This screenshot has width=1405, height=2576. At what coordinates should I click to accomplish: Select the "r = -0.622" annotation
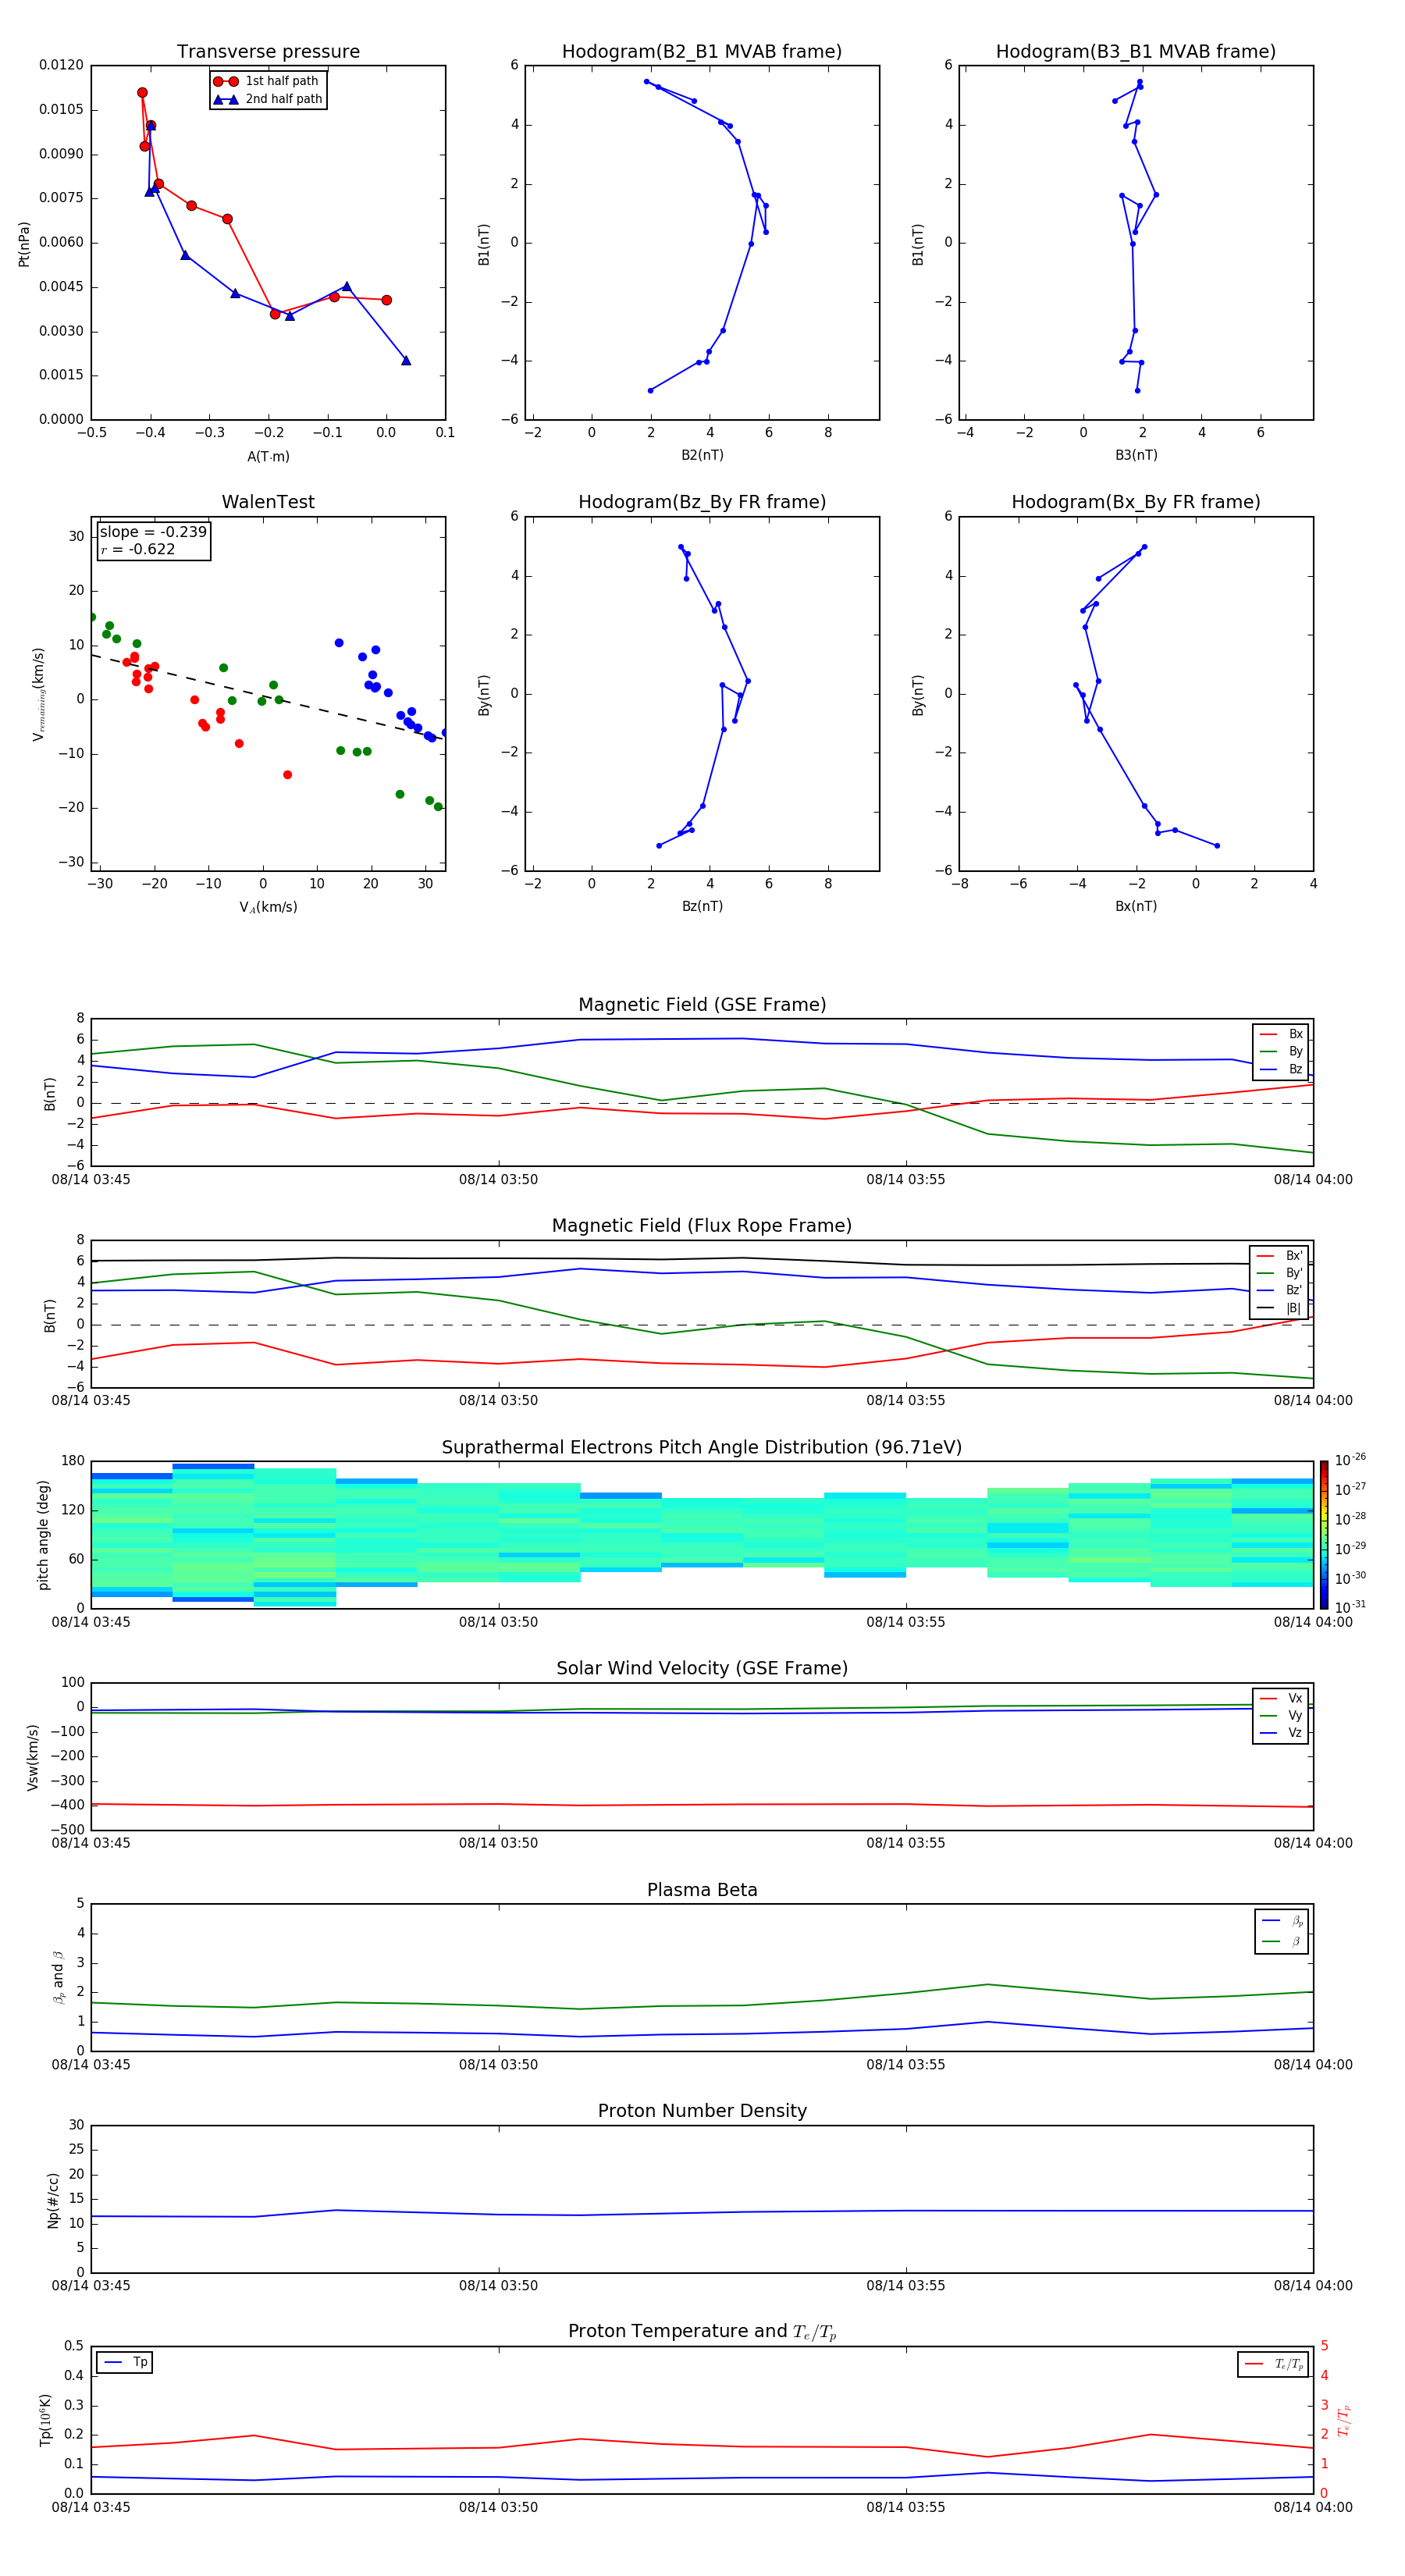pos(138,549)
